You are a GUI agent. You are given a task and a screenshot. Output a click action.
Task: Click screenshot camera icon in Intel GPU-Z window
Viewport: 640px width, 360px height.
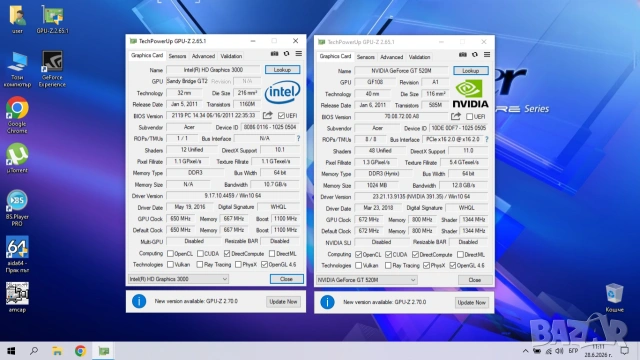click(274, 54)
